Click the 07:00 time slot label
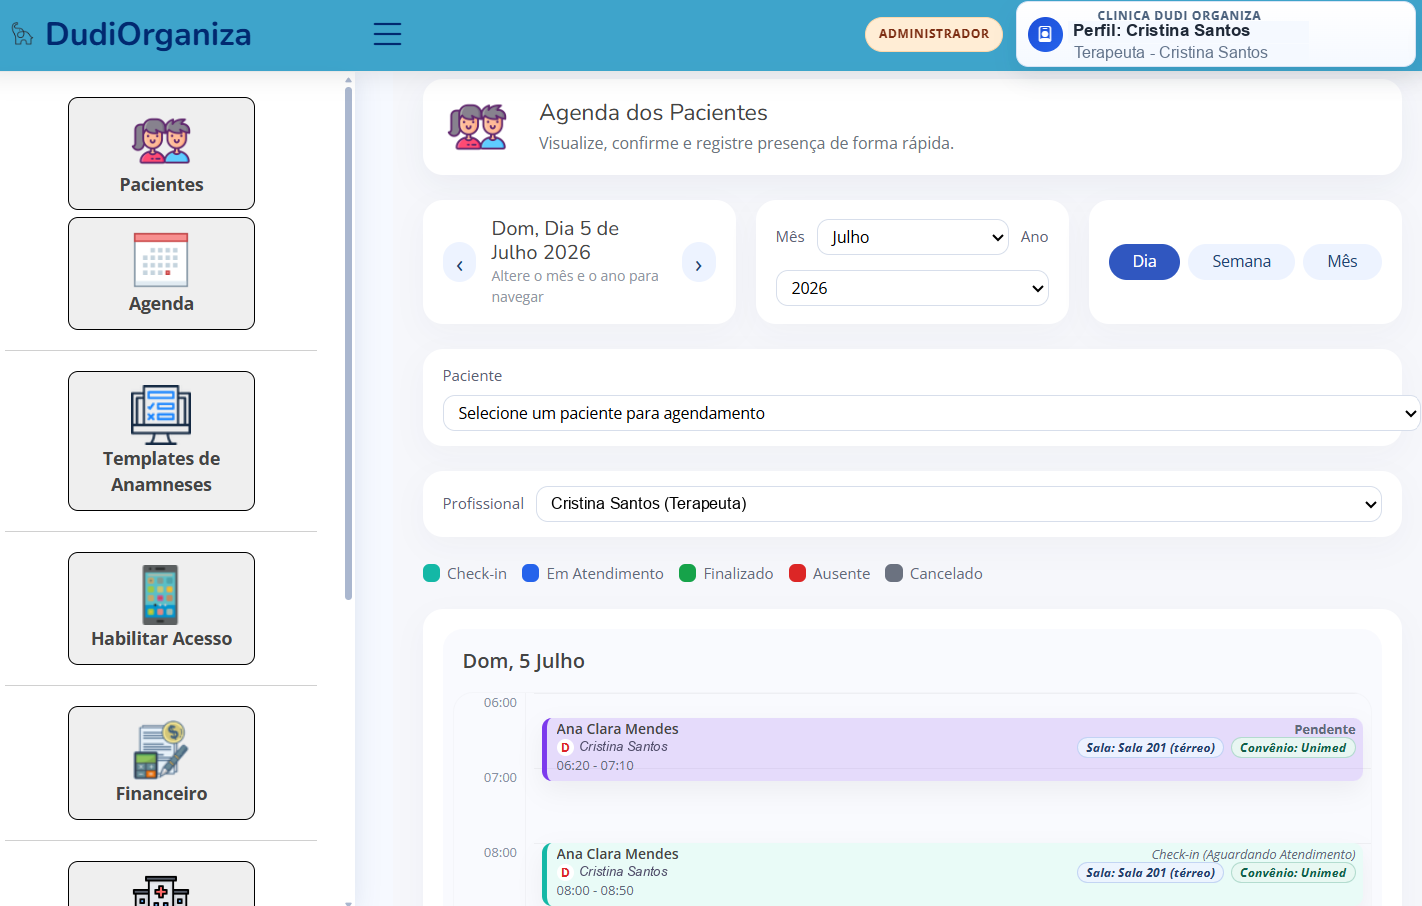The image size is (1422, 906). tap(500, 778)
